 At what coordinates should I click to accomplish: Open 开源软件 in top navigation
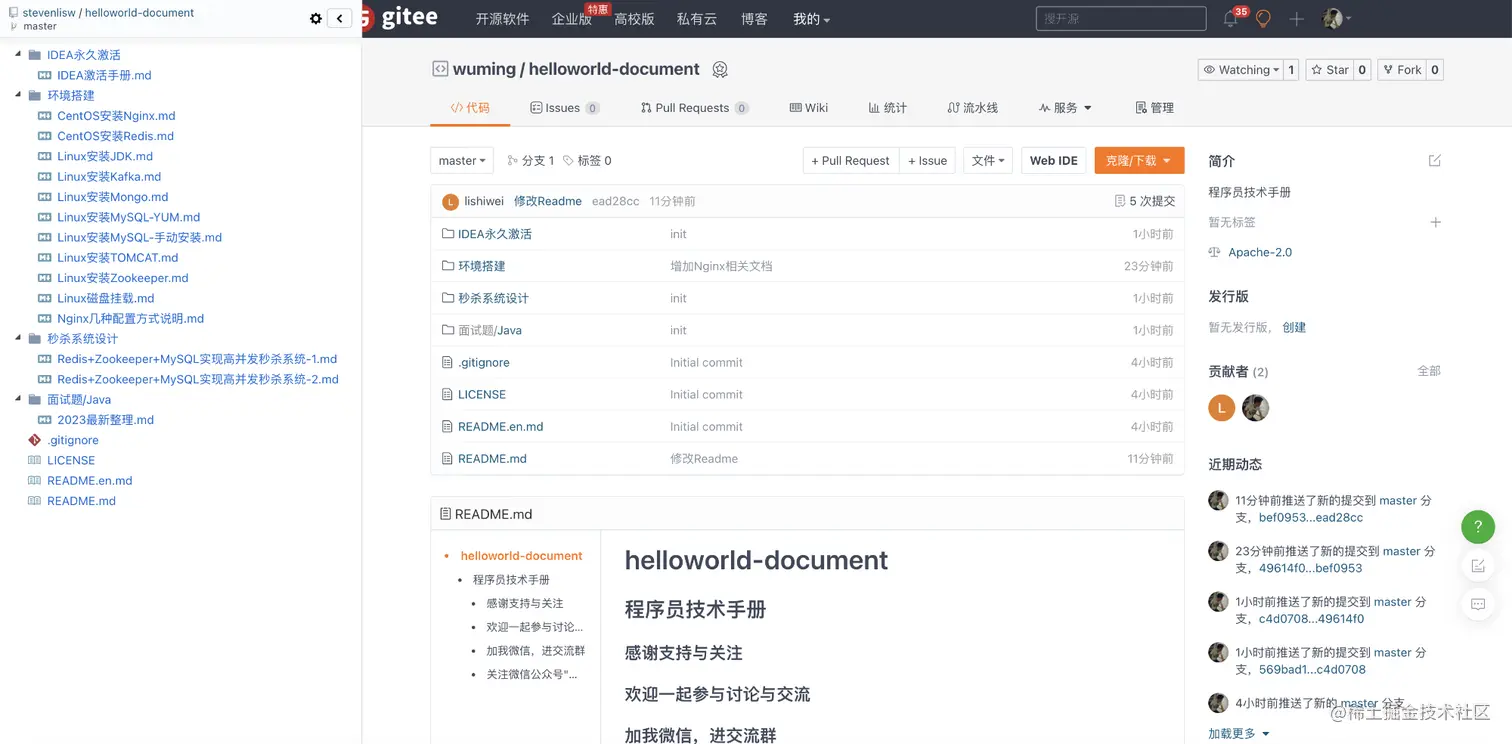(x=502, y=19)
